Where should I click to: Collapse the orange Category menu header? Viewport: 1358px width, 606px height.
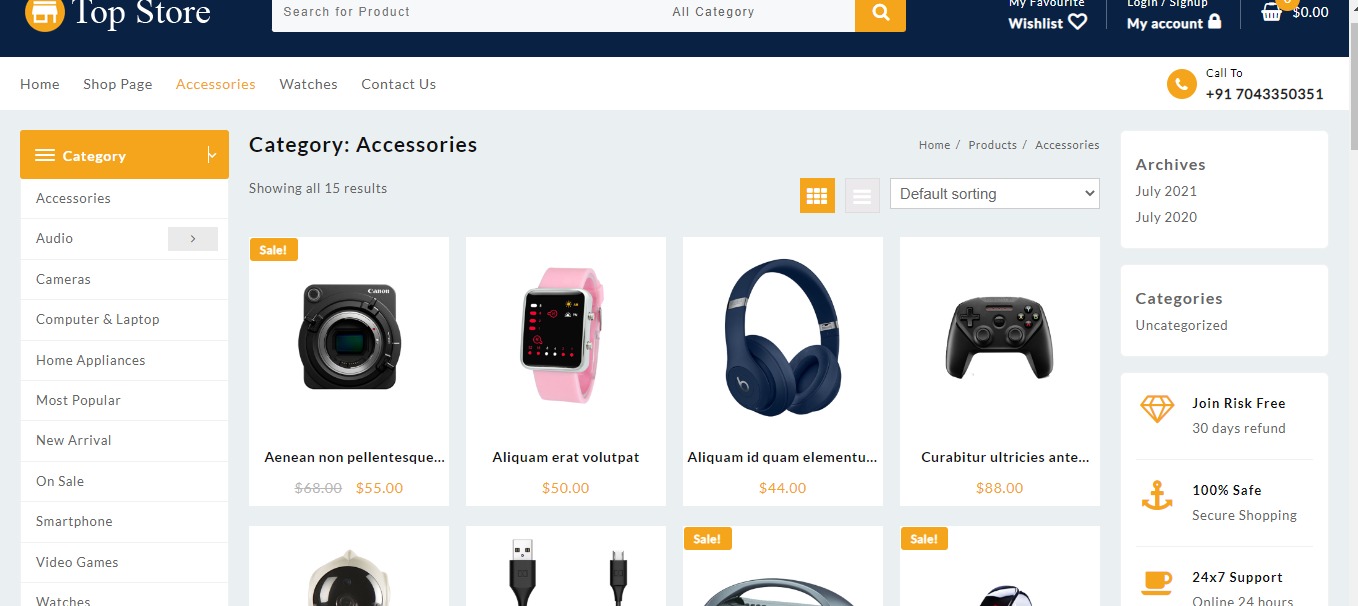124,155
